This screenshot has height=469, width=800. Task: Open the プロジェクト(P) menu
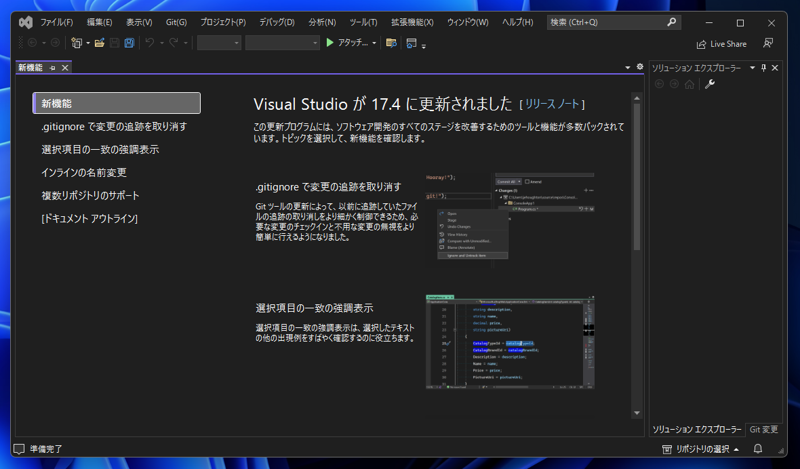(x=223, y=22)
